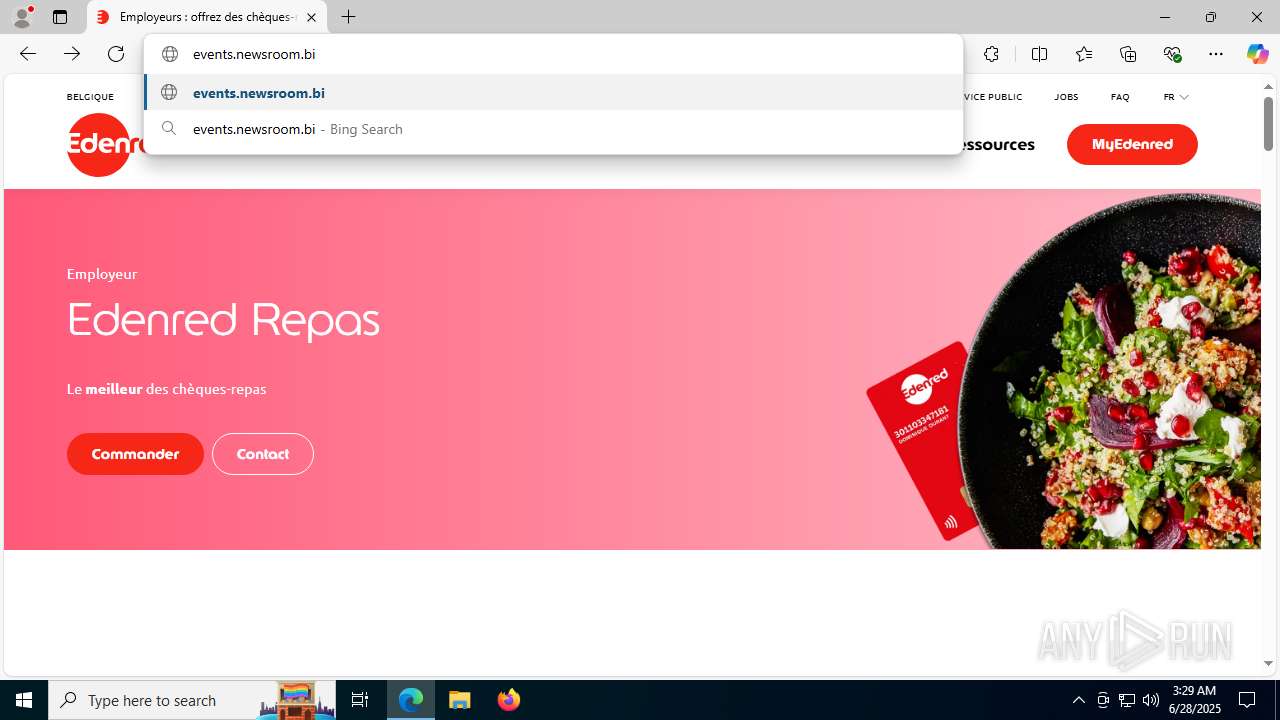Open the taskbar clock and date
Screen dimensions: 1280x720
pyautogui.click(x=1194, y=700)
